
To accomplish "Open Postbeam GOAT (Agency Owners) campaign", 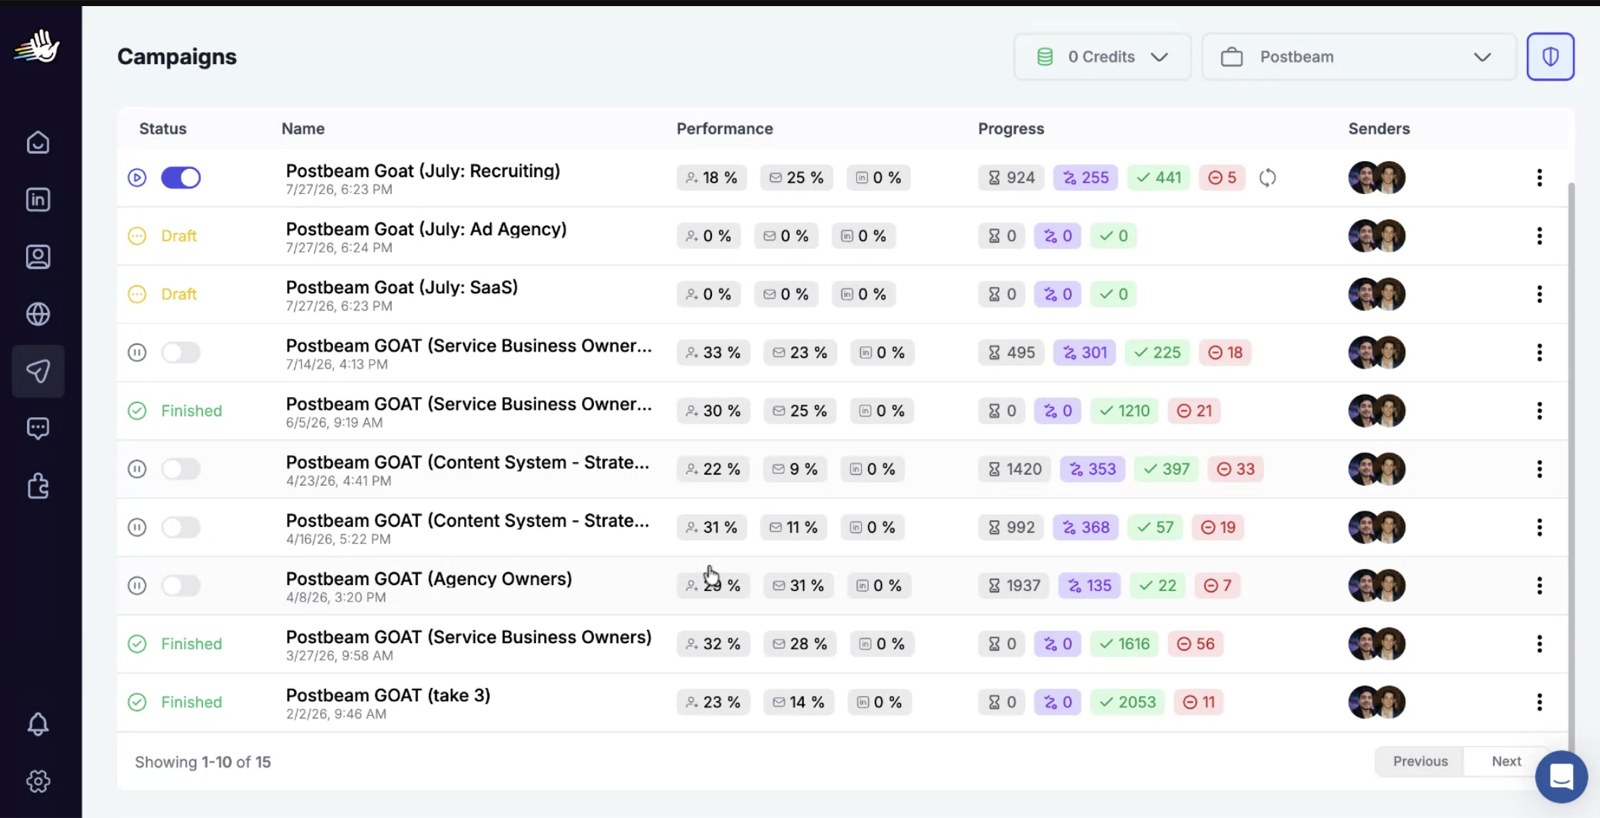I will click(x=429, y=579).
